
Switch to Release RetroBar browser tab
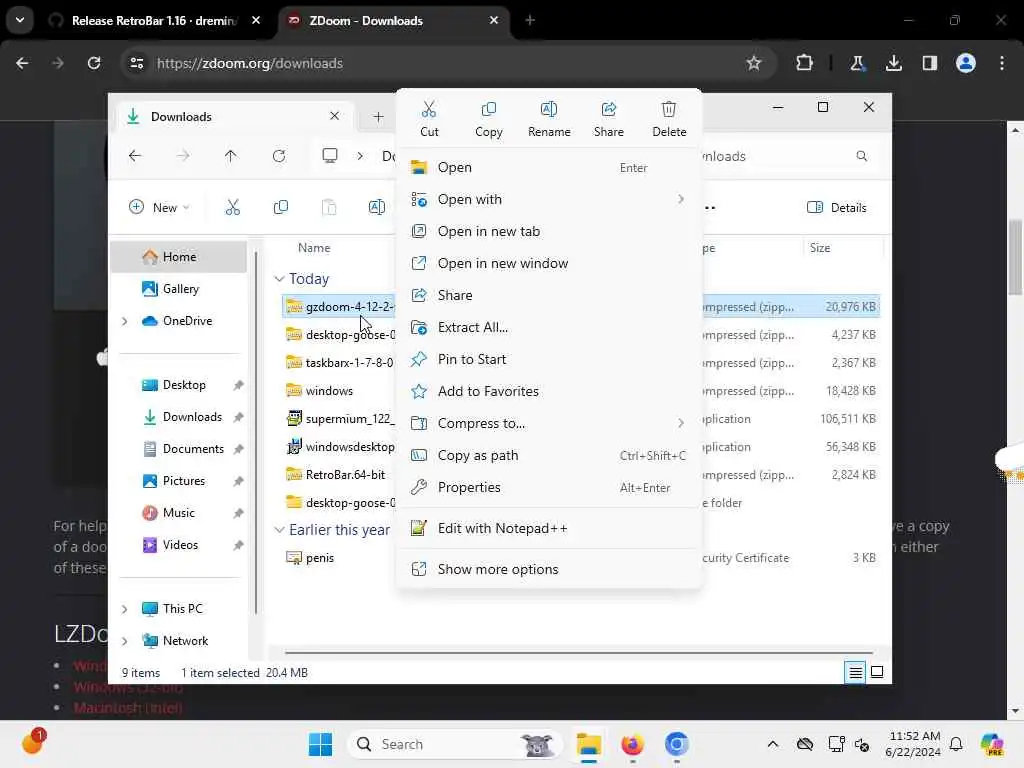(154, 21)
